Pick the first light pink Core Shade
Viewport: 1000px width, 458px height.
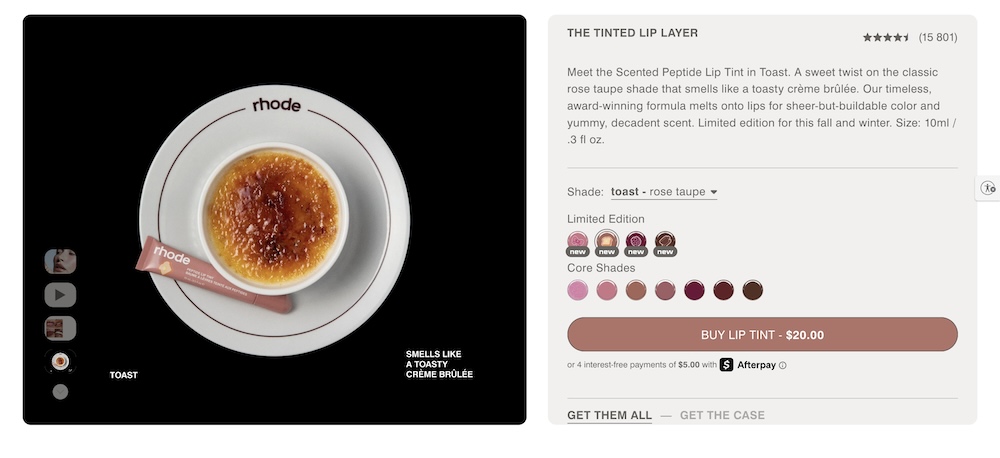[x=577, y=290]
